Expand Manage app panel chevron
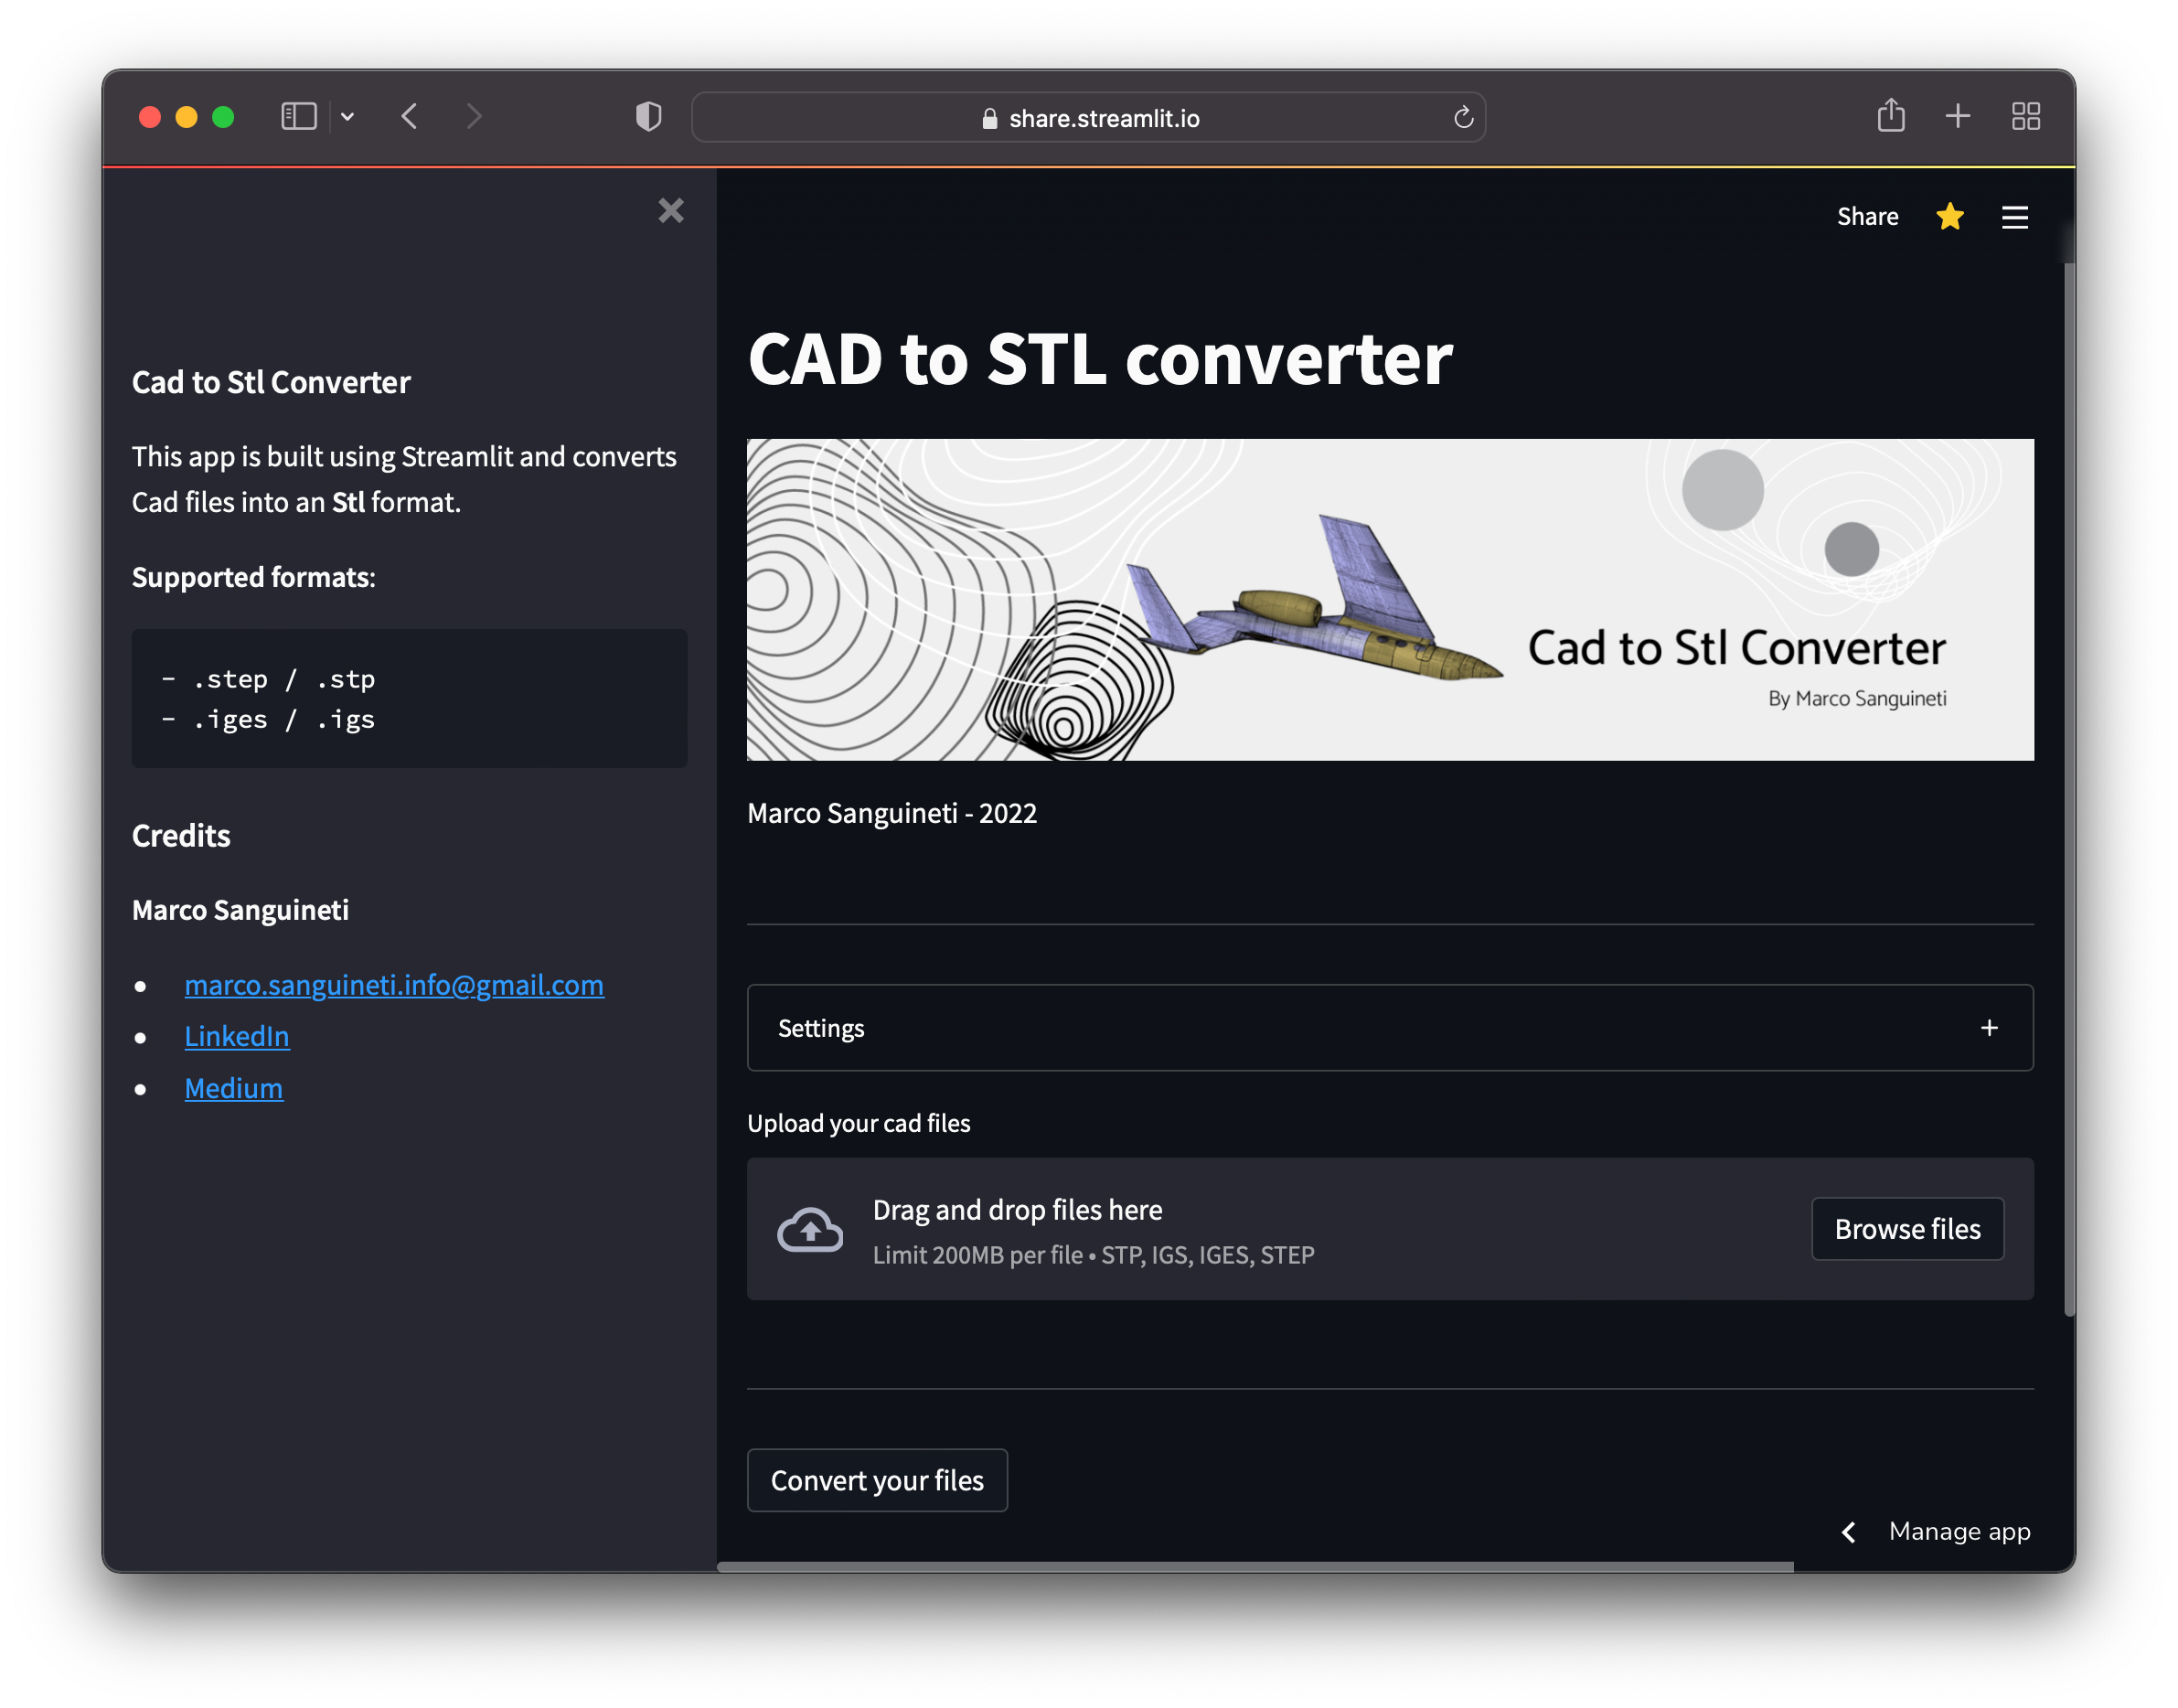The image size is (2178, 1708). point(1848,1532)
